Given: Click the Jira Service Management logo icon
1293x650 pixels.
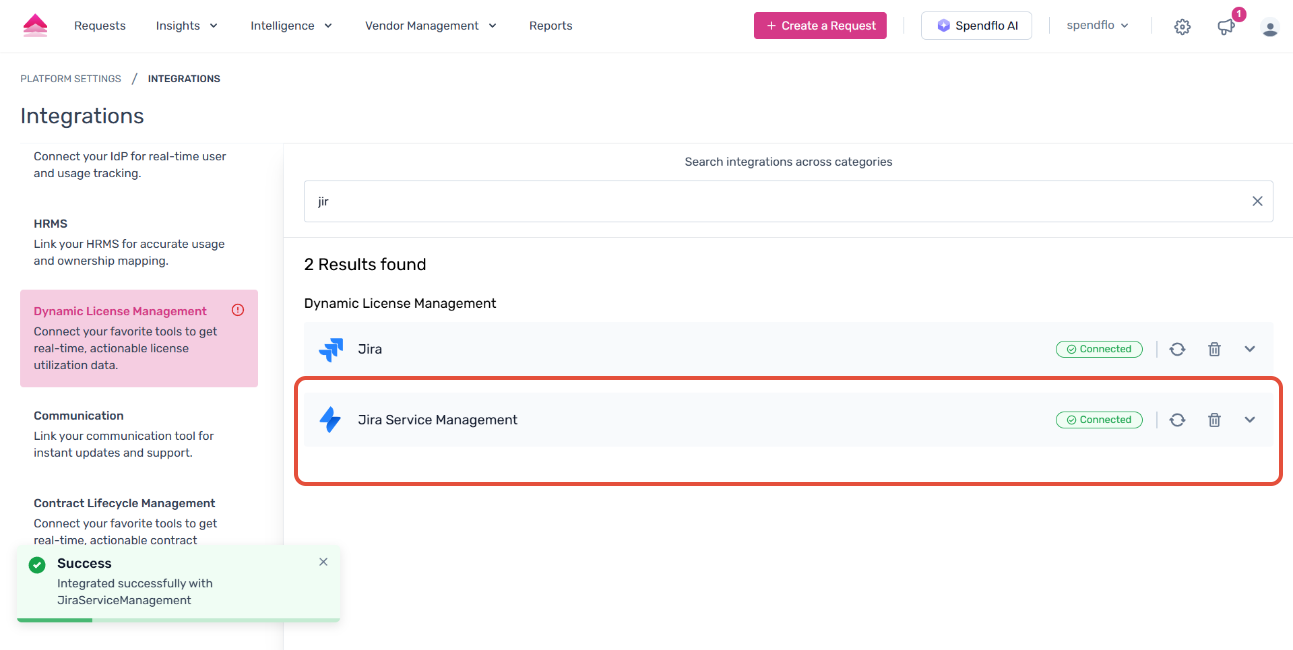Looking at the screenshot, I should [x=330, y=420].
